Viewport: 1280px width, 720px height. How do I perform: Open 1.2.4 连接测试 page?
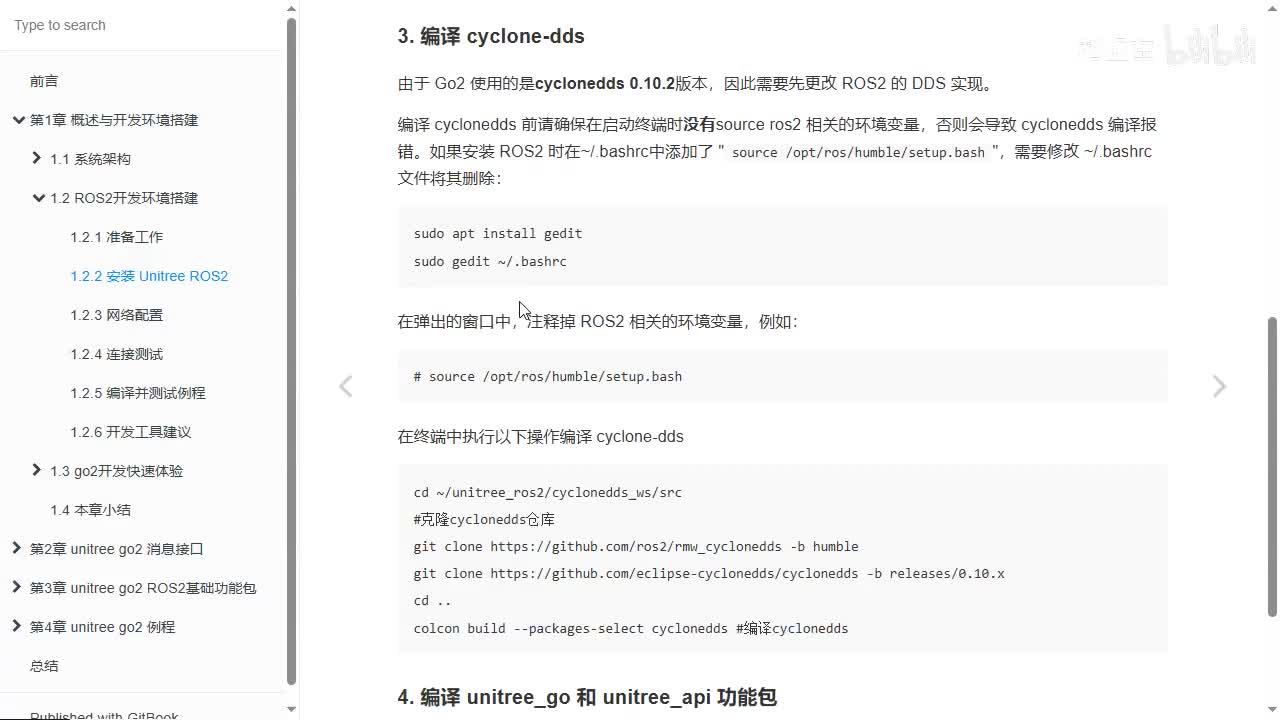click(116, 354)
